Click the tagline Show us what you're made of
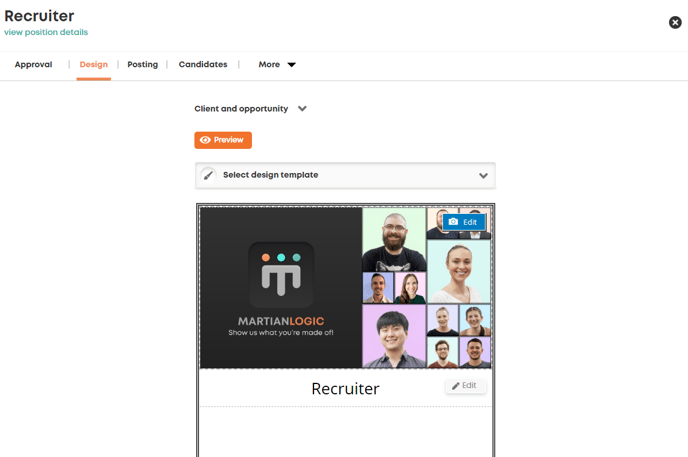 tap(281, 332)
